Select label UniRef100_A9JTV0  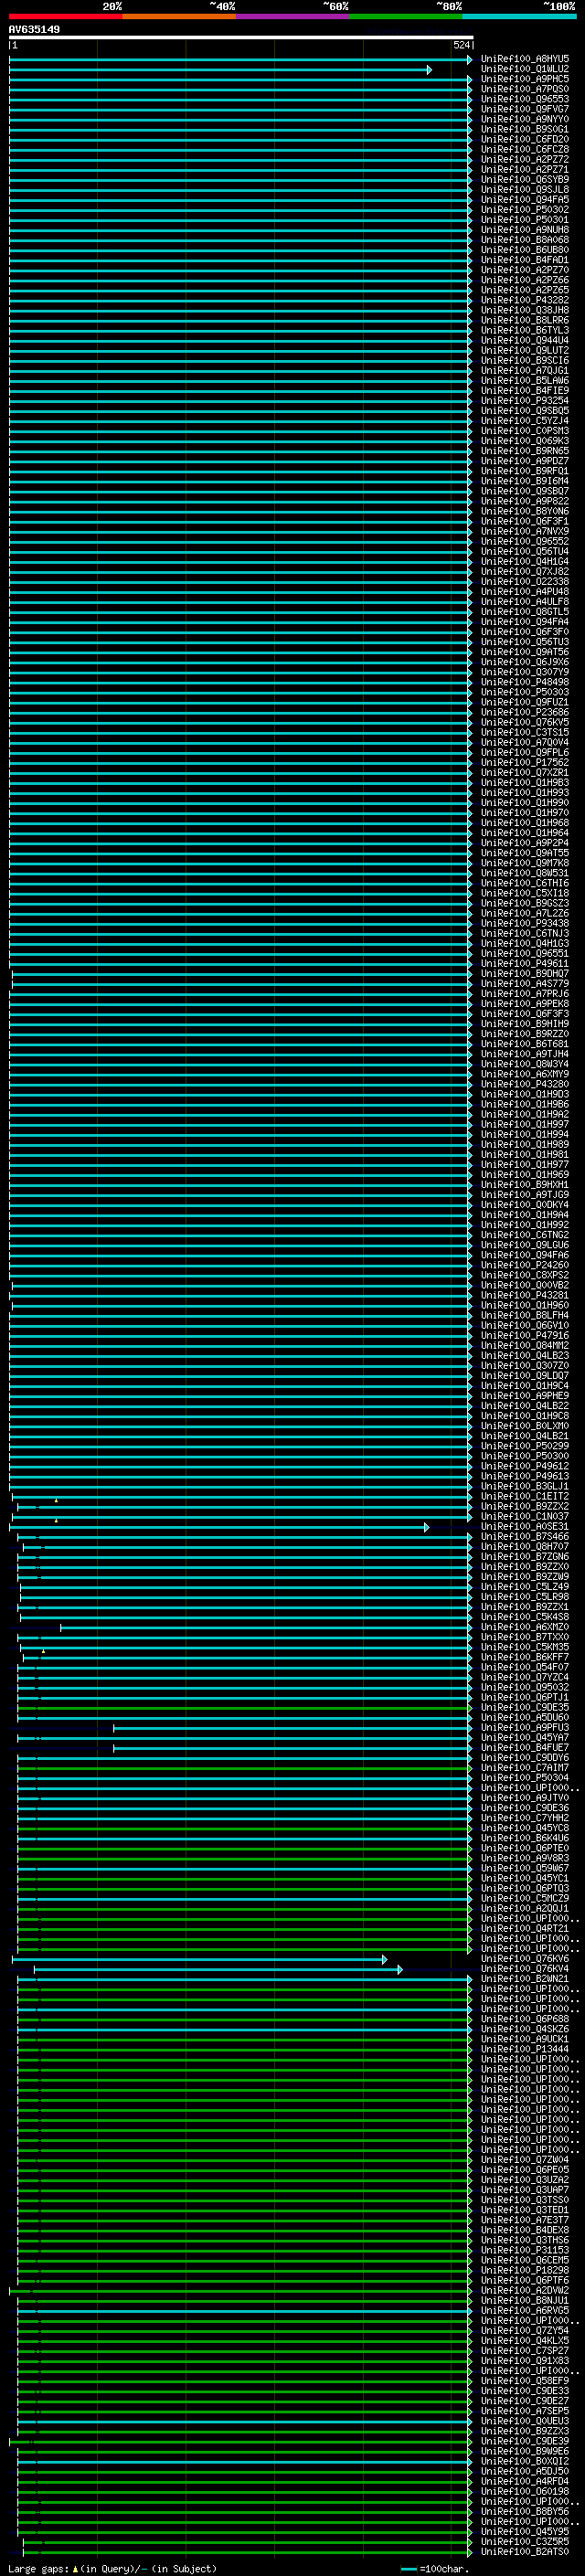tap(525, 1798)
